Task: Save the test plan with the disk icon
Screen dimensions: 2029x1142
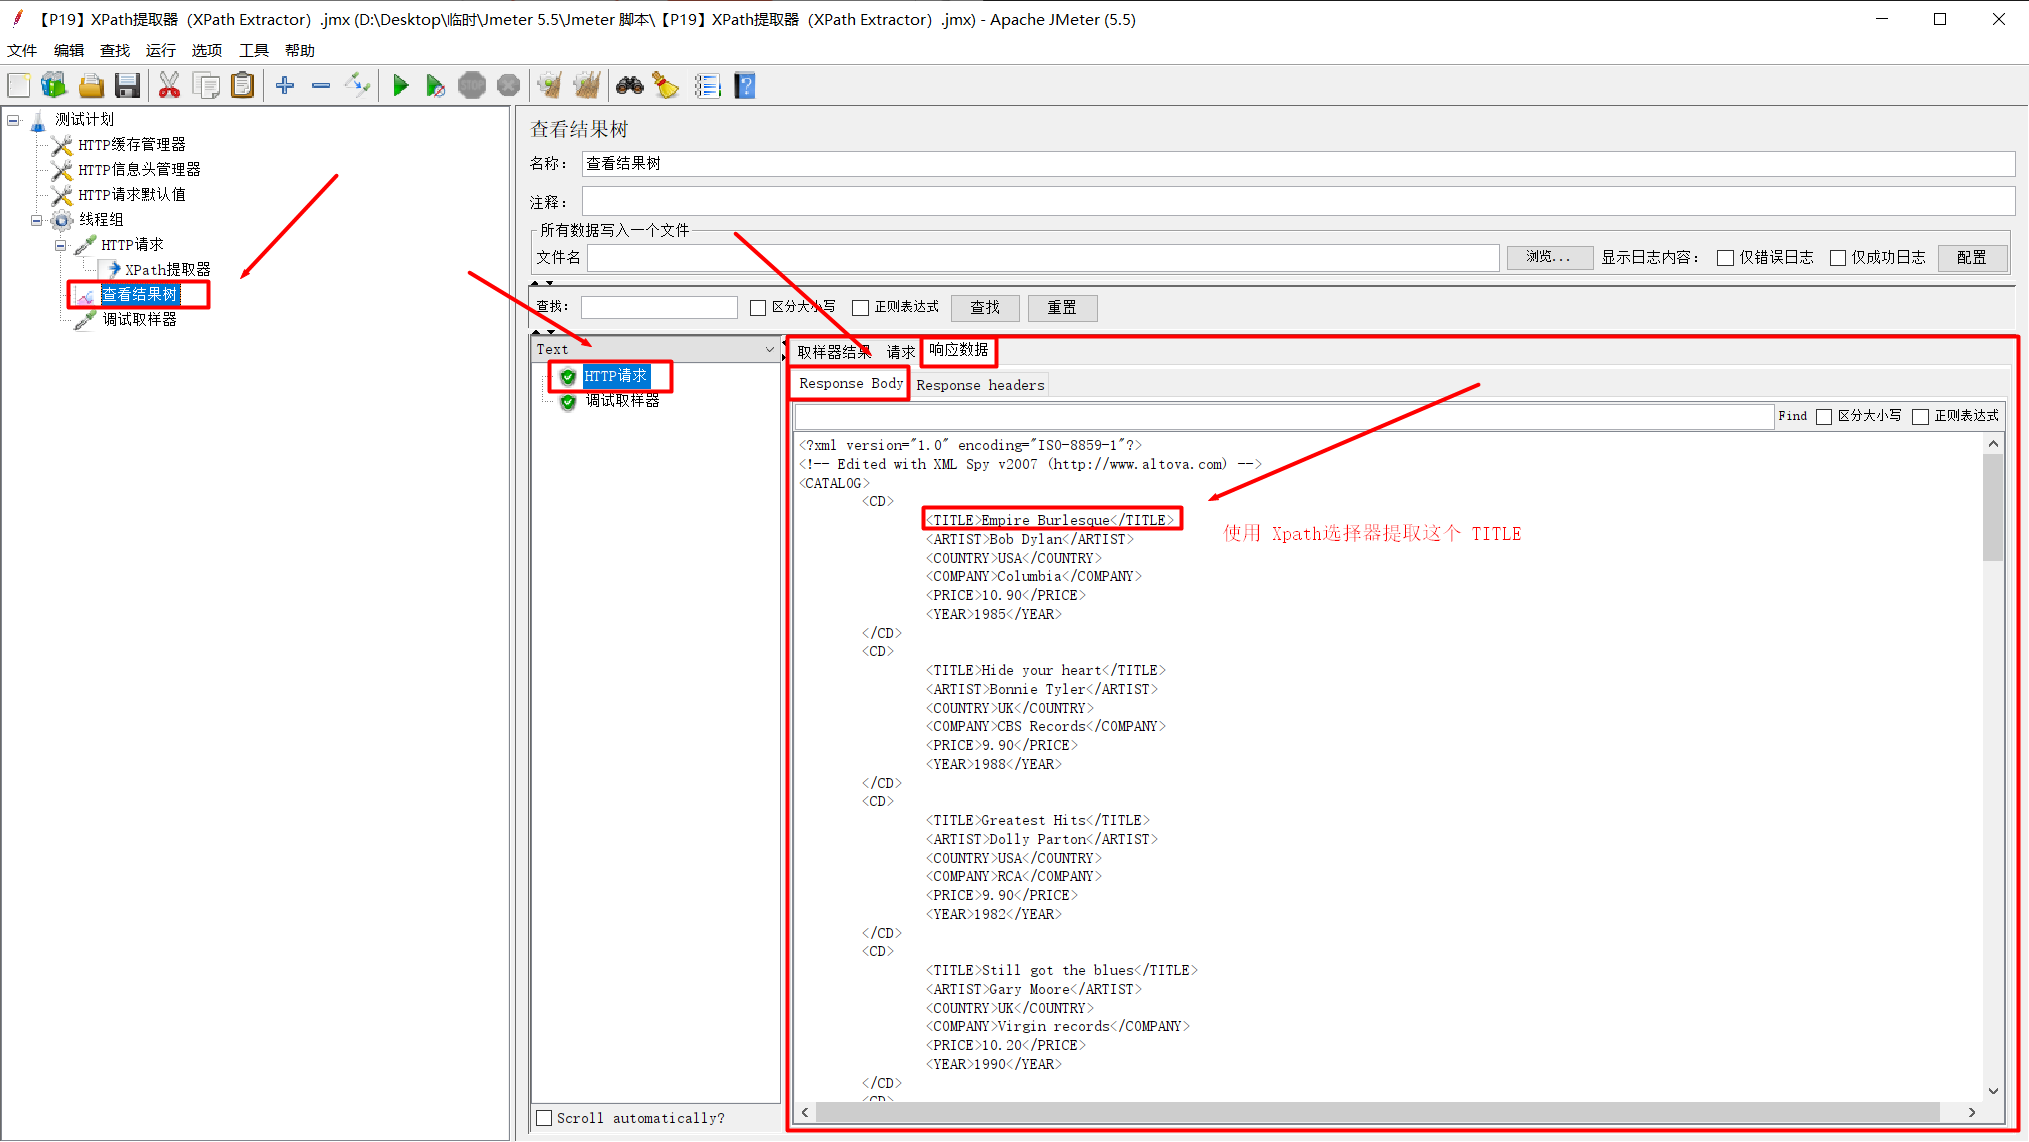Action: tap(127, 85)
